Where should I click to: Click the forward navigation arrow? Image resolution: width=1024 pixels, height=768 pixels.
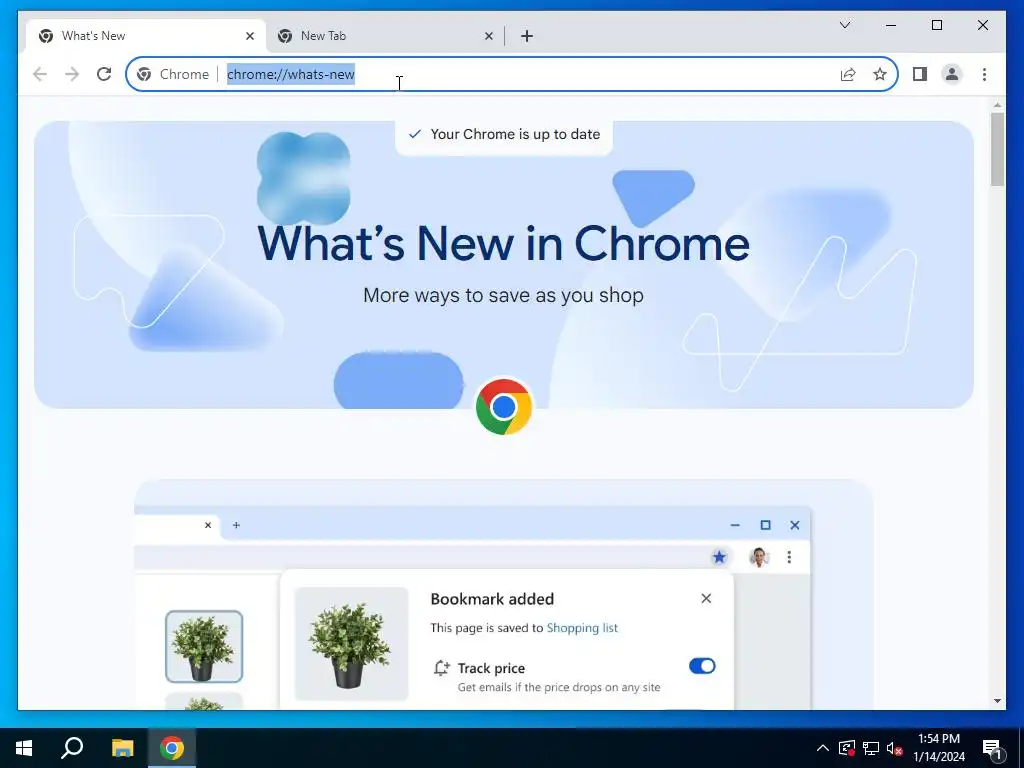pyautogui.click(x=72, y=74)
